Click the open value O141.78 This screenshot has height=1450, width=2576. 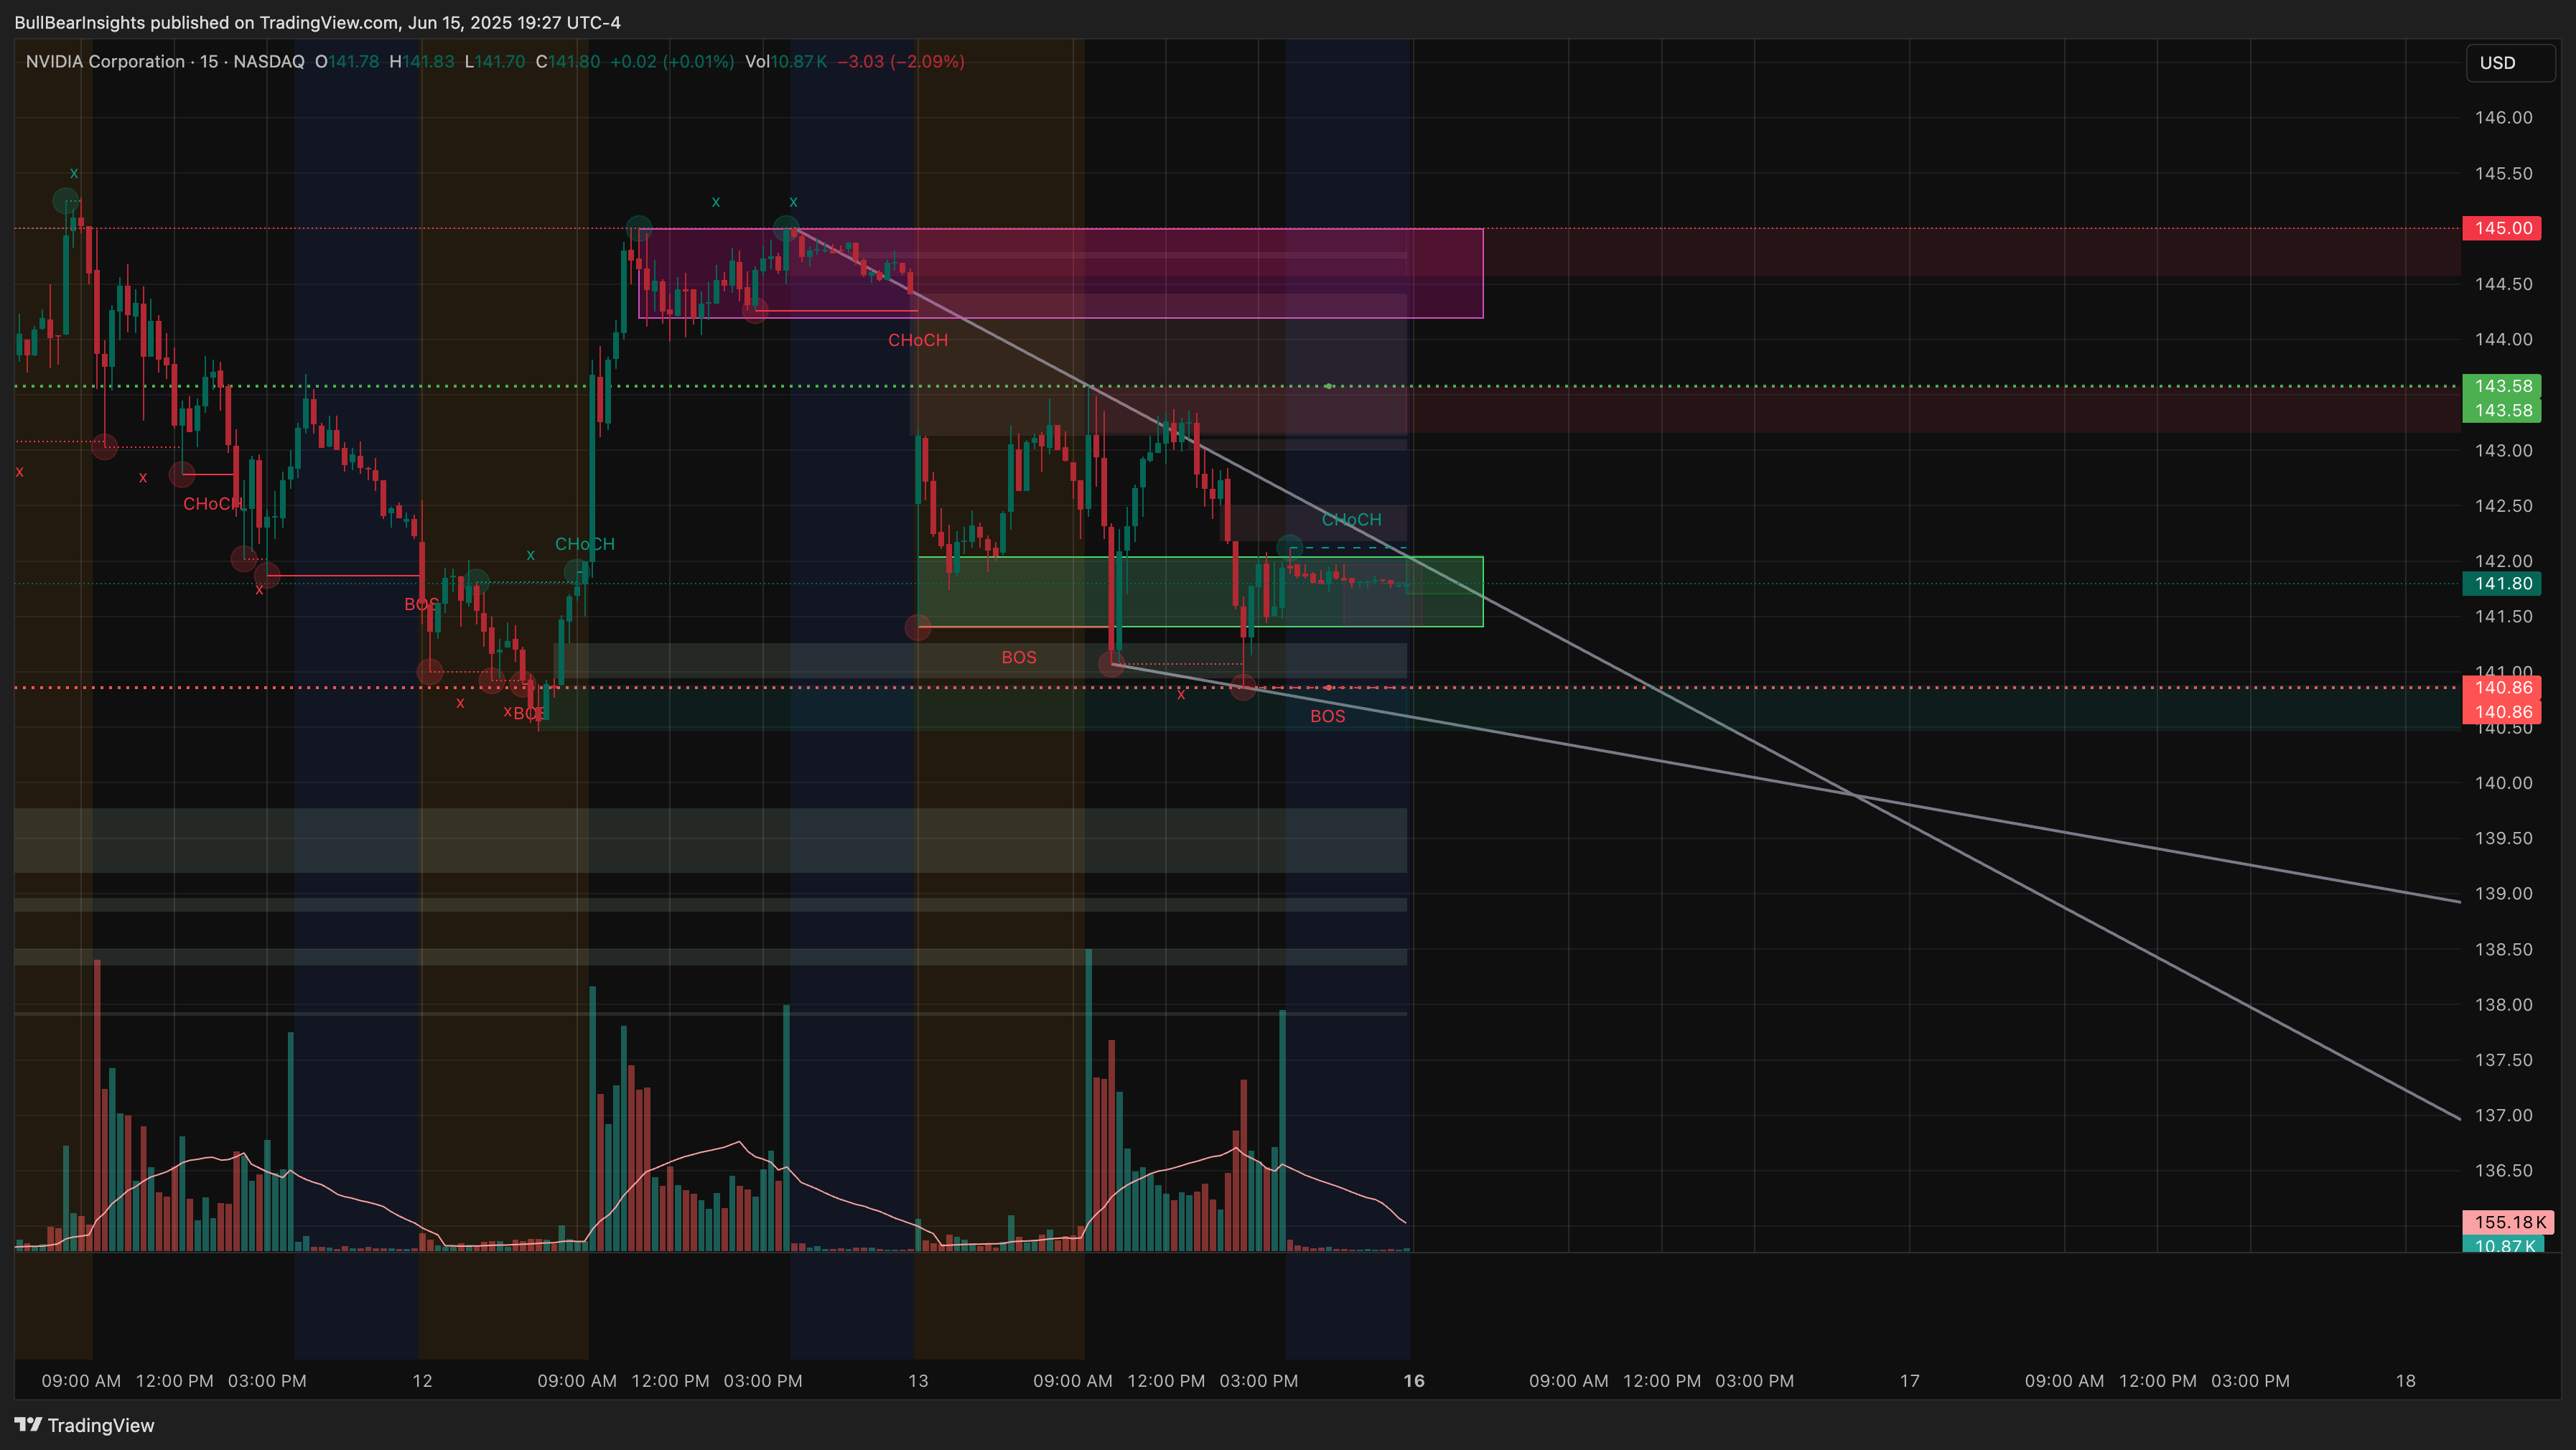point(347,61)
